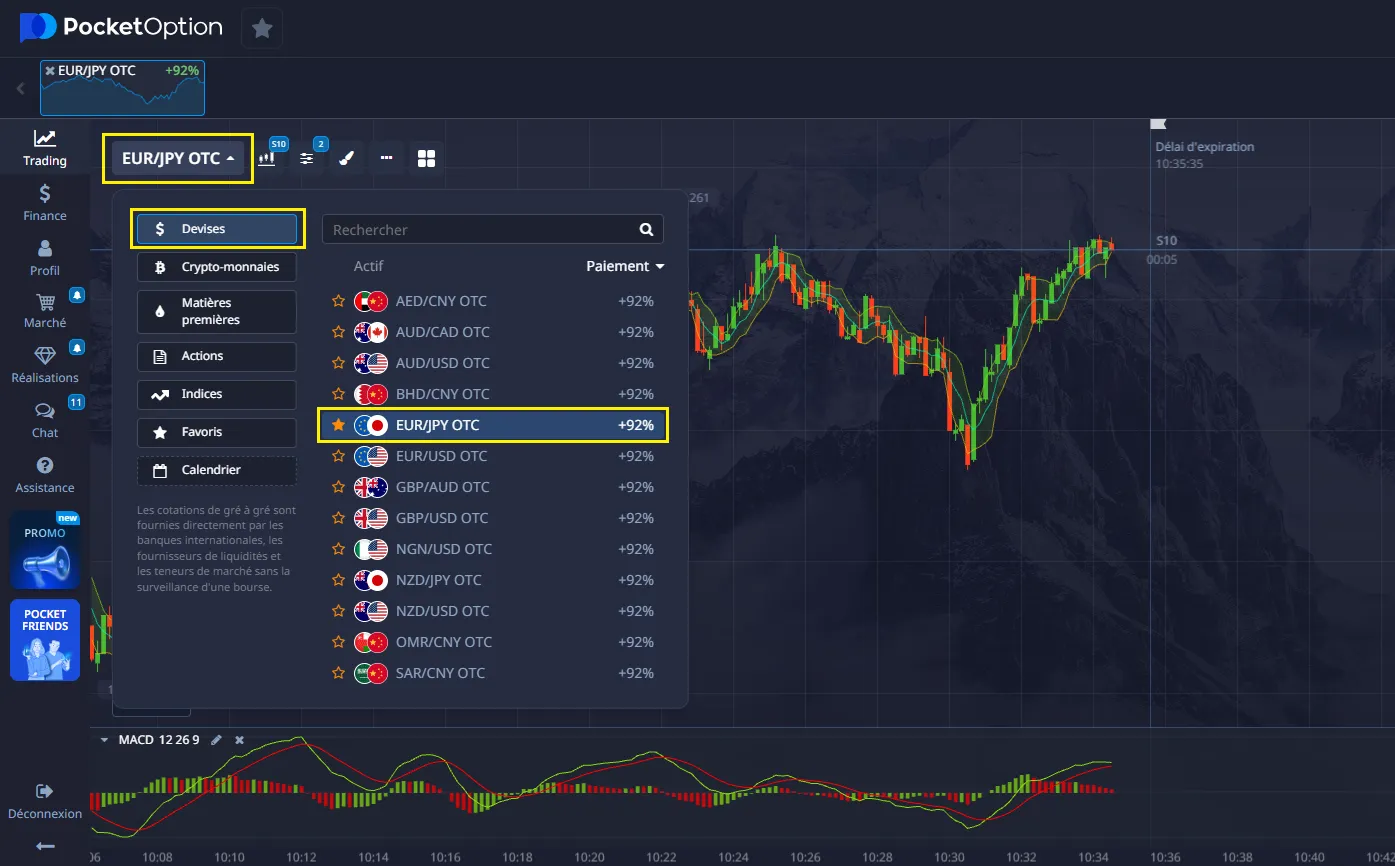
Task: Star the NGN/USD OTC asset
Action: (338, 549)
